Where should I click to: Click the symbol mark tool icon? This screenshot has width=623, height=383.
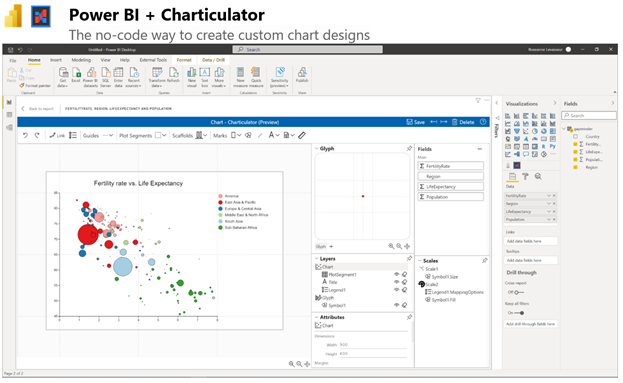248,135
